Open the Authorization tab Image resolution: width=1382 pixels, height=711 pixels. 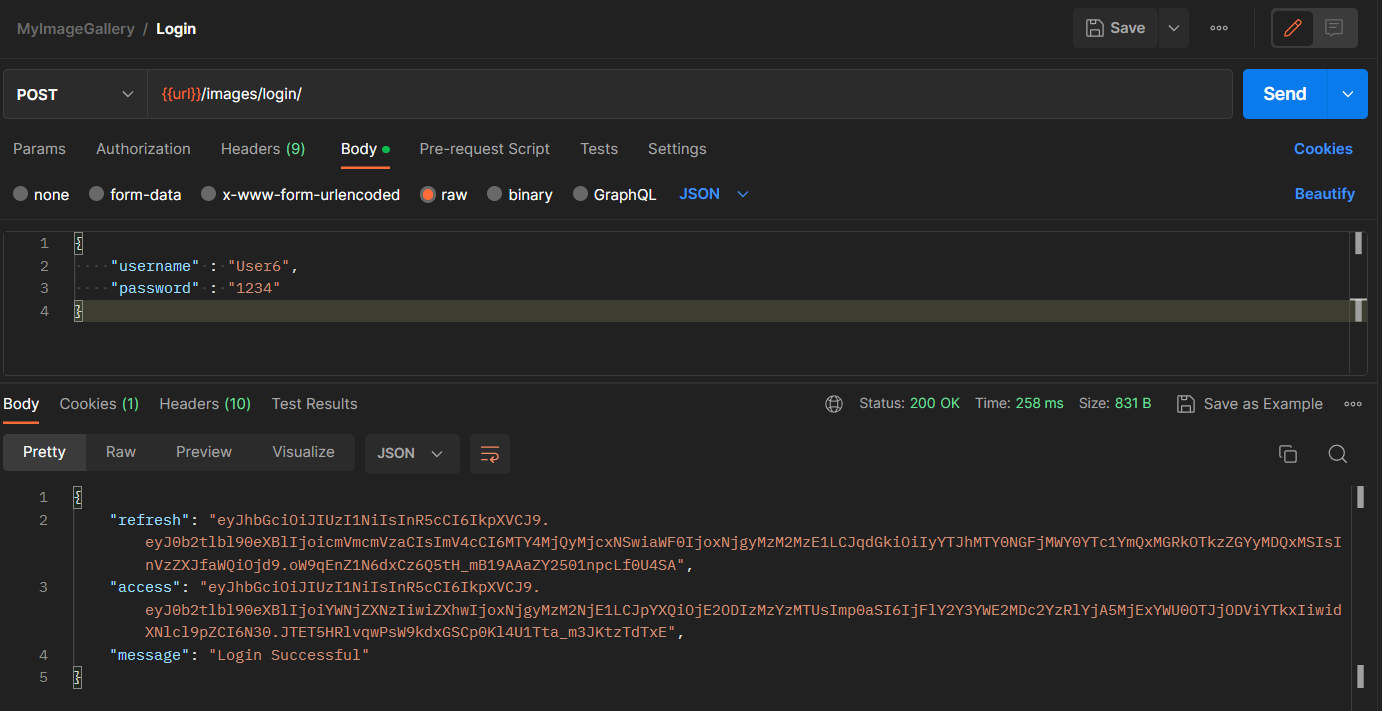tap(143, 149)
